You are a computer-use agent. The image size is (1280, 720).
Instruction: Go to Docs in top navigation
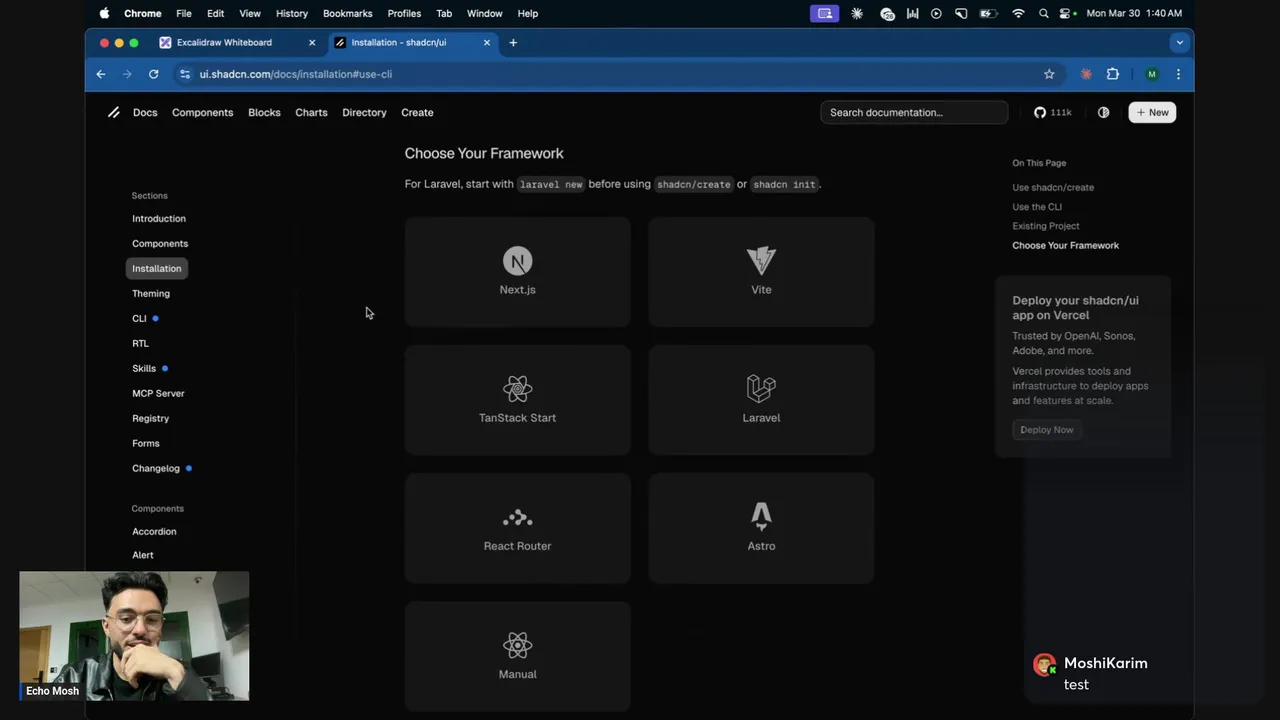tap(145, 112)
